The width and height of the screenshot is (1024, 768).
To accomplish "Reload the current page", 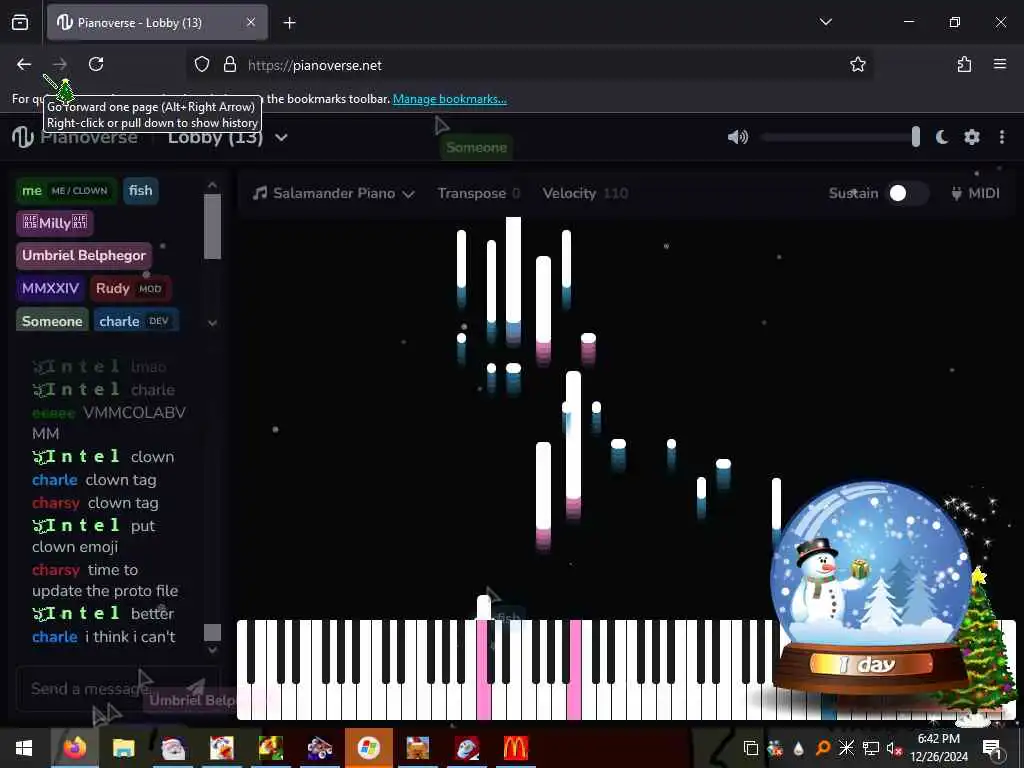I will 96,64.
